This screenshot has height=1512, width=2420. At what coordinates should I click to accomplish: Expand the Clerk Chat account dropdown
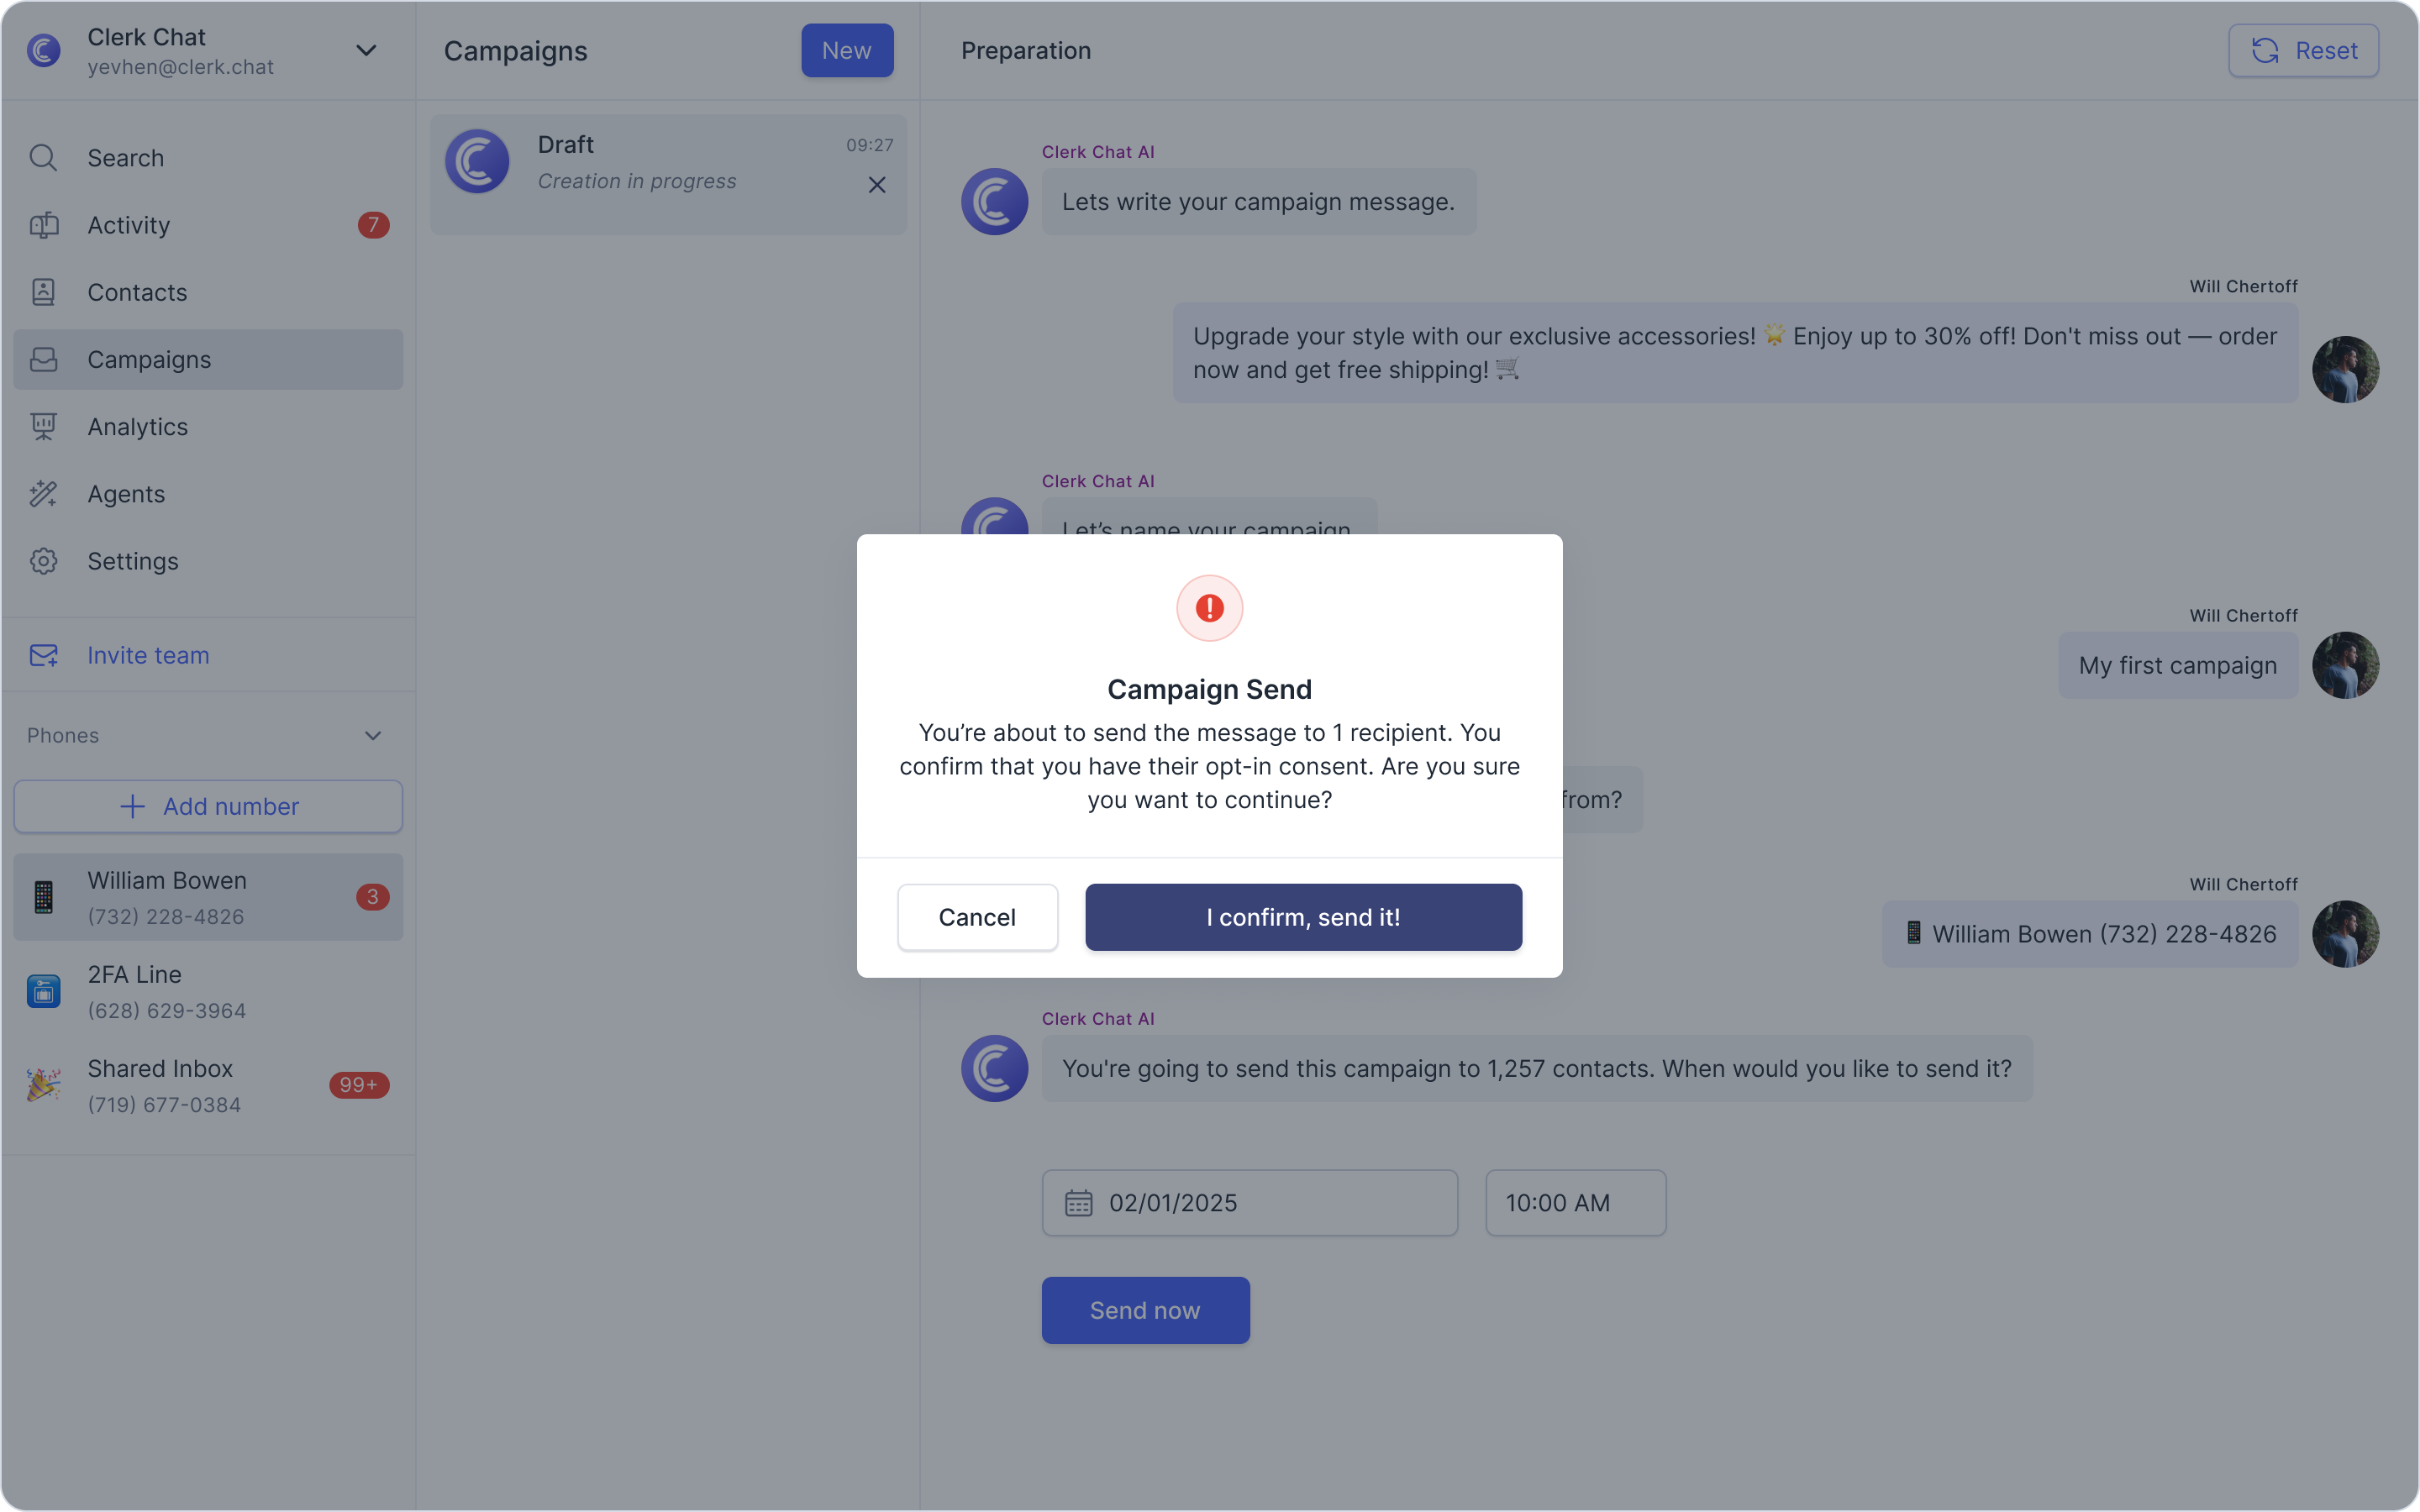[366, 50]
